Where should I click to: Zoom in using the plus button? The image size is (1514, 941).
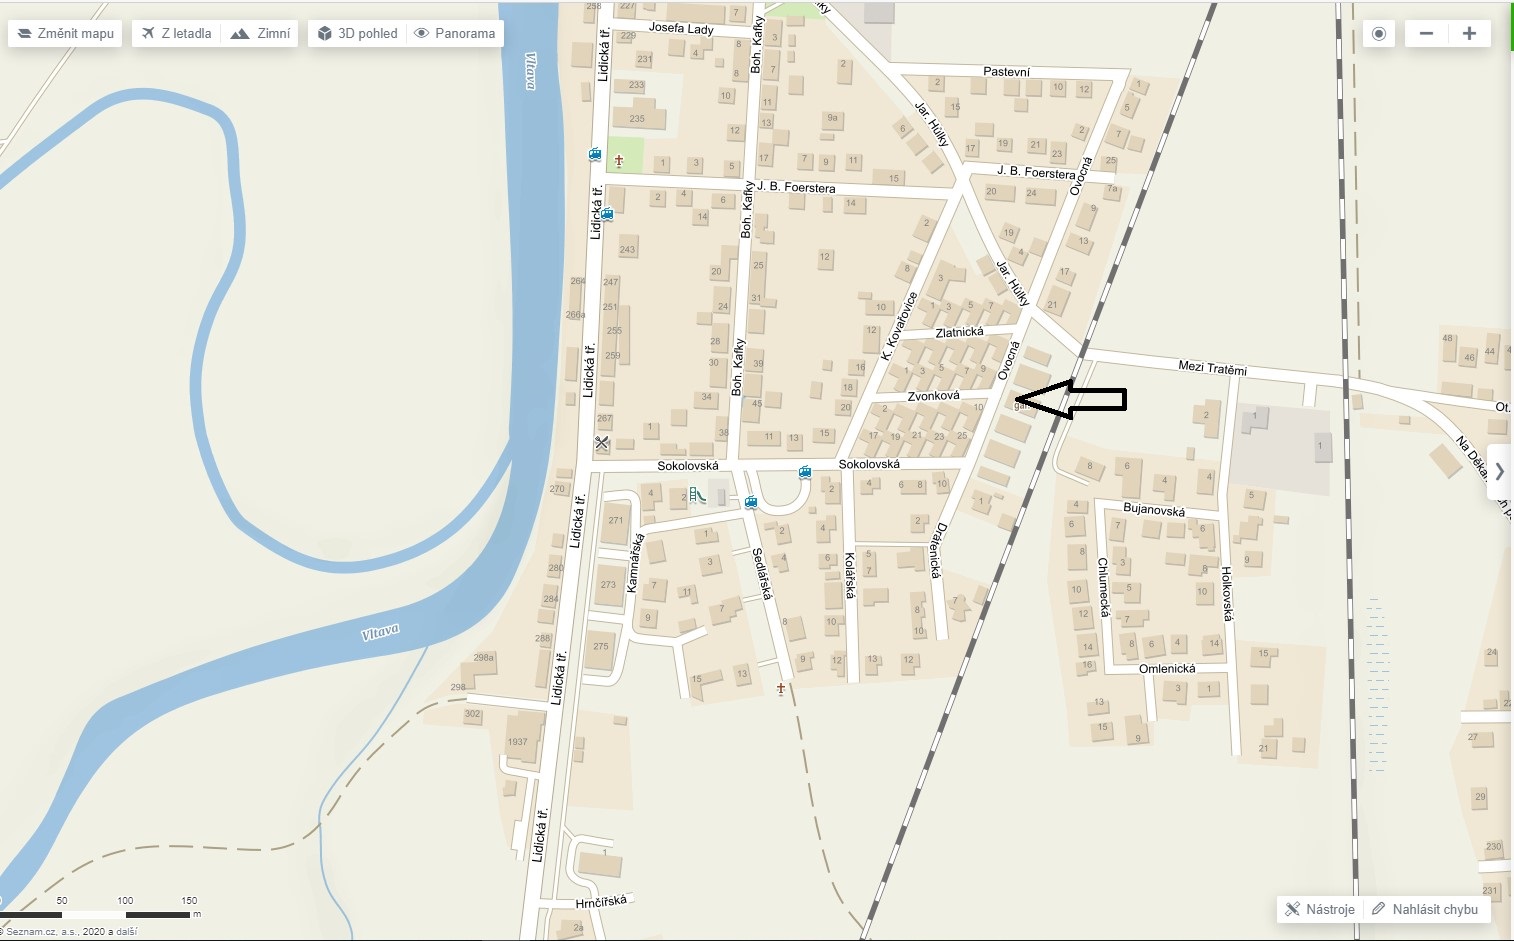[x=1469, y=33]
